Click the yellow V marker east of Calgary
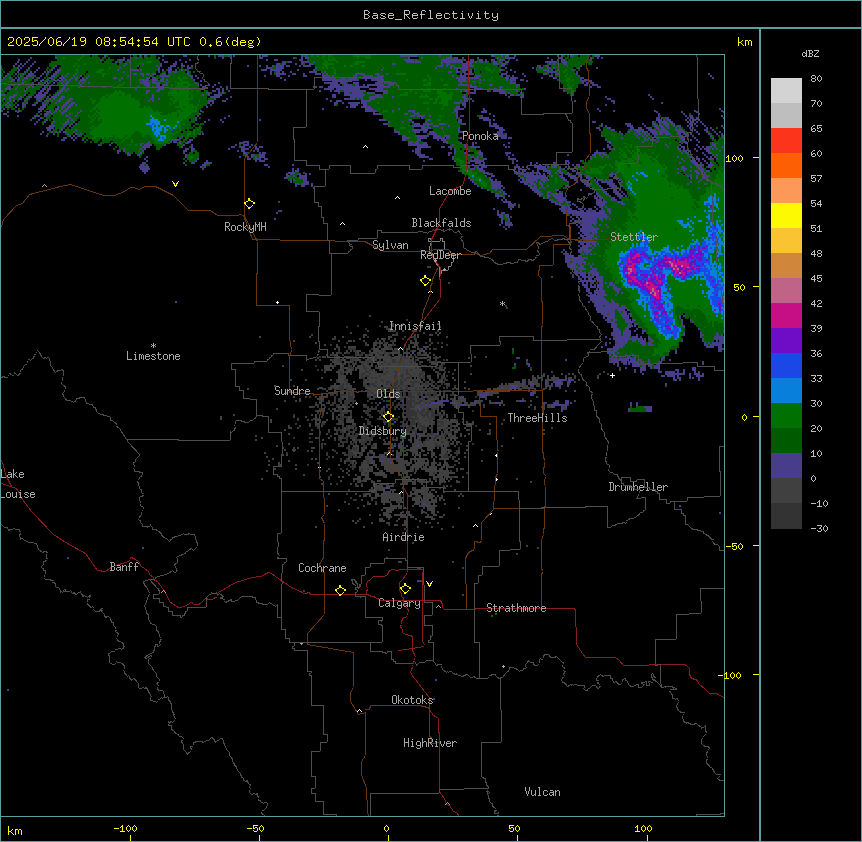The width and height of the screenshot is (862, 842). [429, 584]
